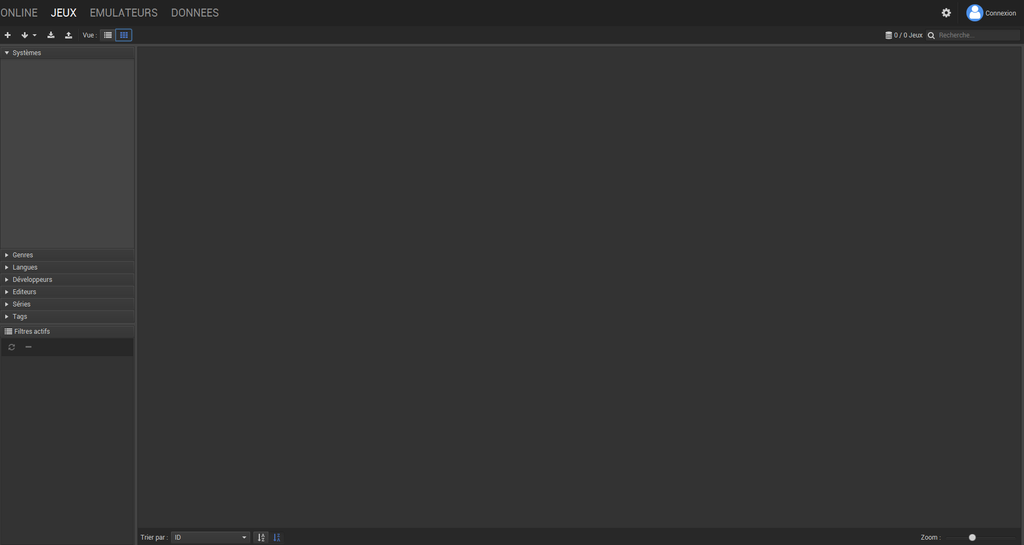Click the upload tray icon in toolbar
The height and width of the screenshot is (545, 1024).
tap(69, 35)
